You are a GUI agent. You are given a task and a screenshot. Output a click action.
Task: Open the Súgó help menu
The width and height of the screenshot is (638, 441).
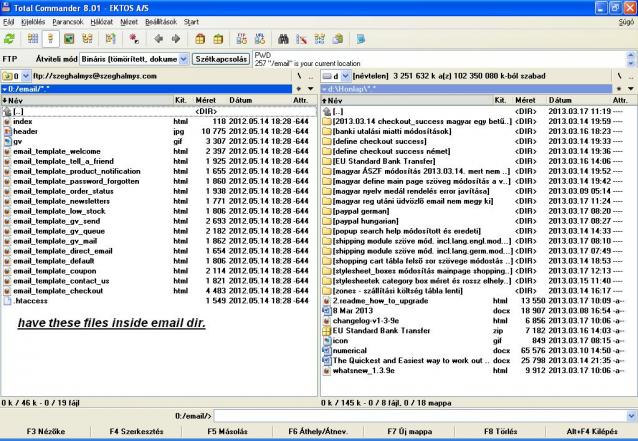pos(626,22)
